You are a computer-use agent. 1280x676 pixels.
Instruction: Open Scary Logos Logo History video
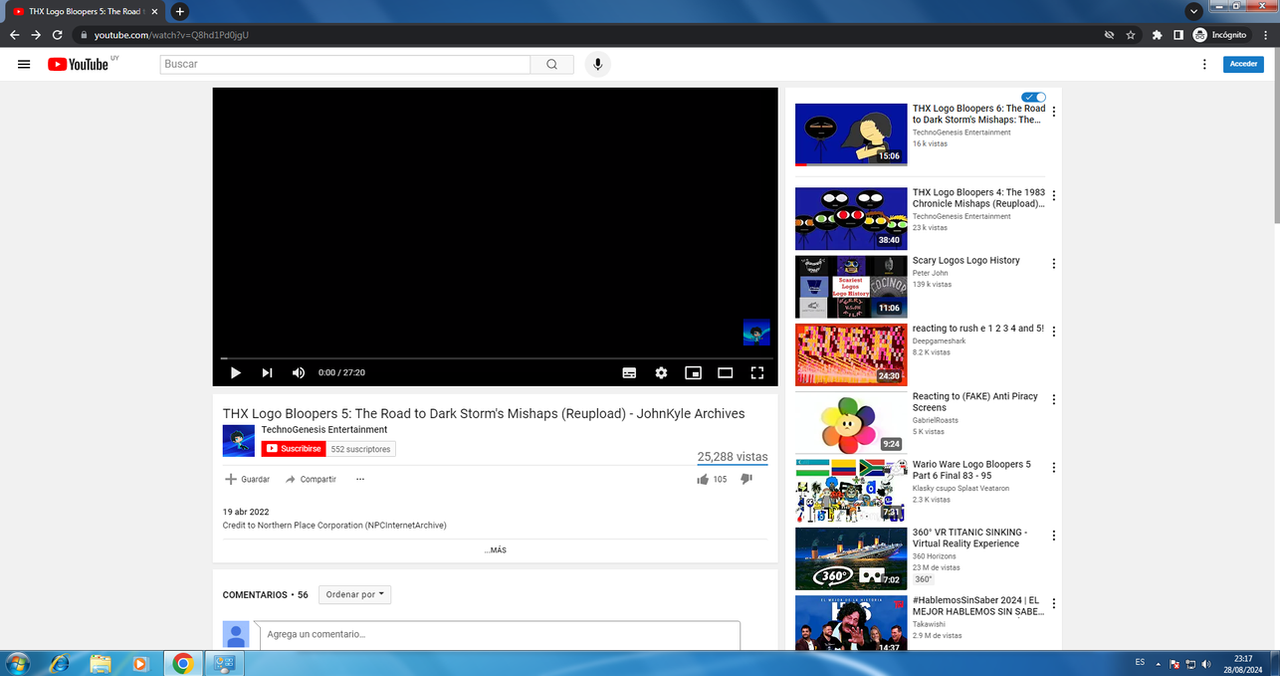click(966, 261)
